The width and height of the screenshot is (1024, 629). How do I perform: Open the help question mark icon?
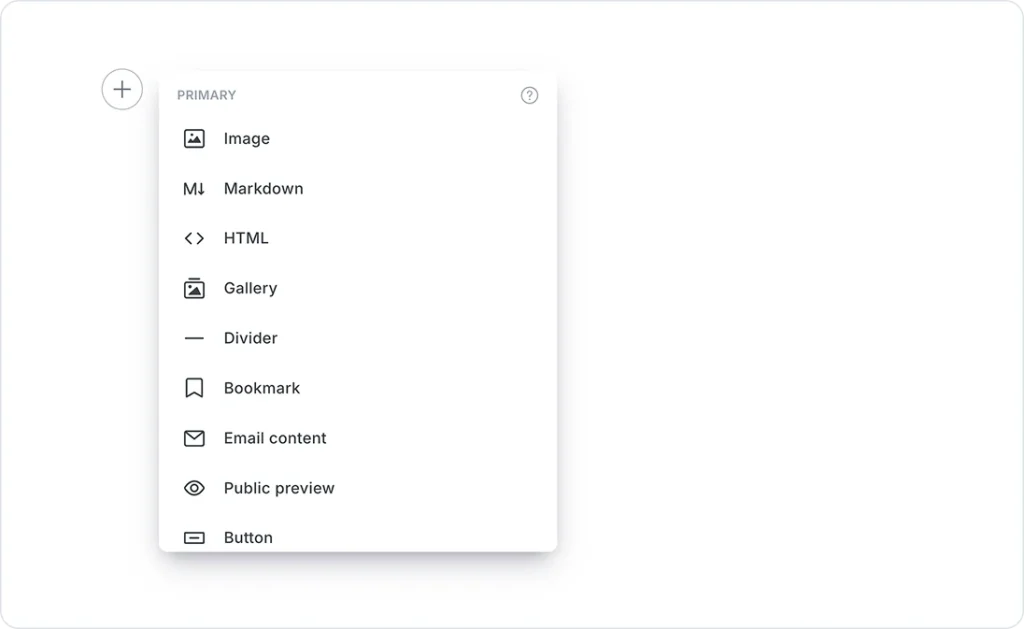coord(530,95)
